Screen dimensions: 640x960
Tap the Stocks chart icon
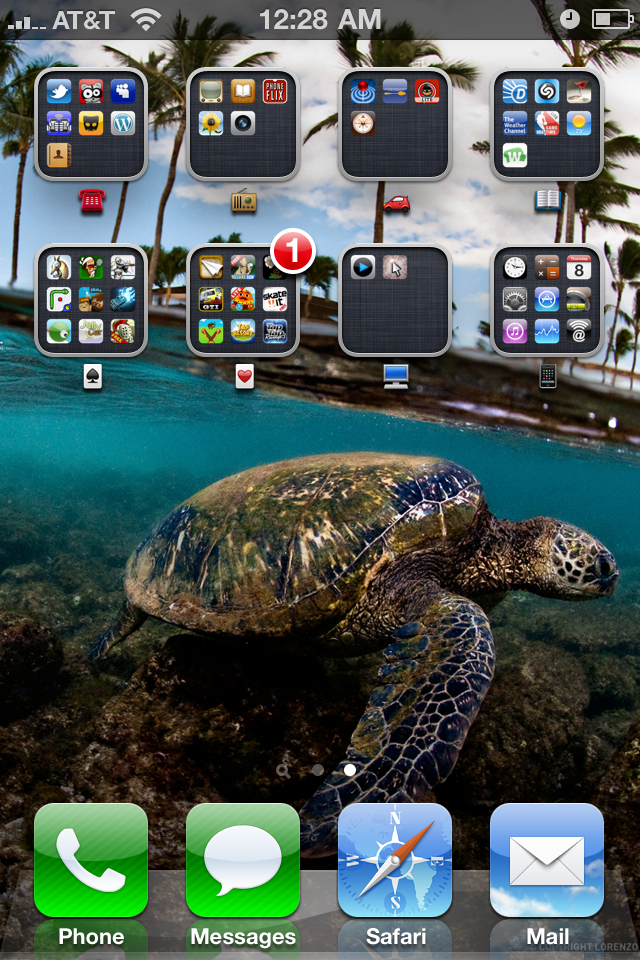(547, 331)
